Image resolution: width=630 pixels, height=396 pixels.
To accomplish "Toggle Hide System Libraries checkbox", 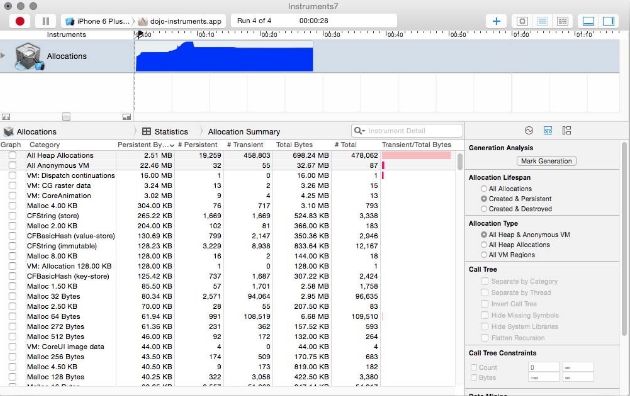I will click(485, 327).
